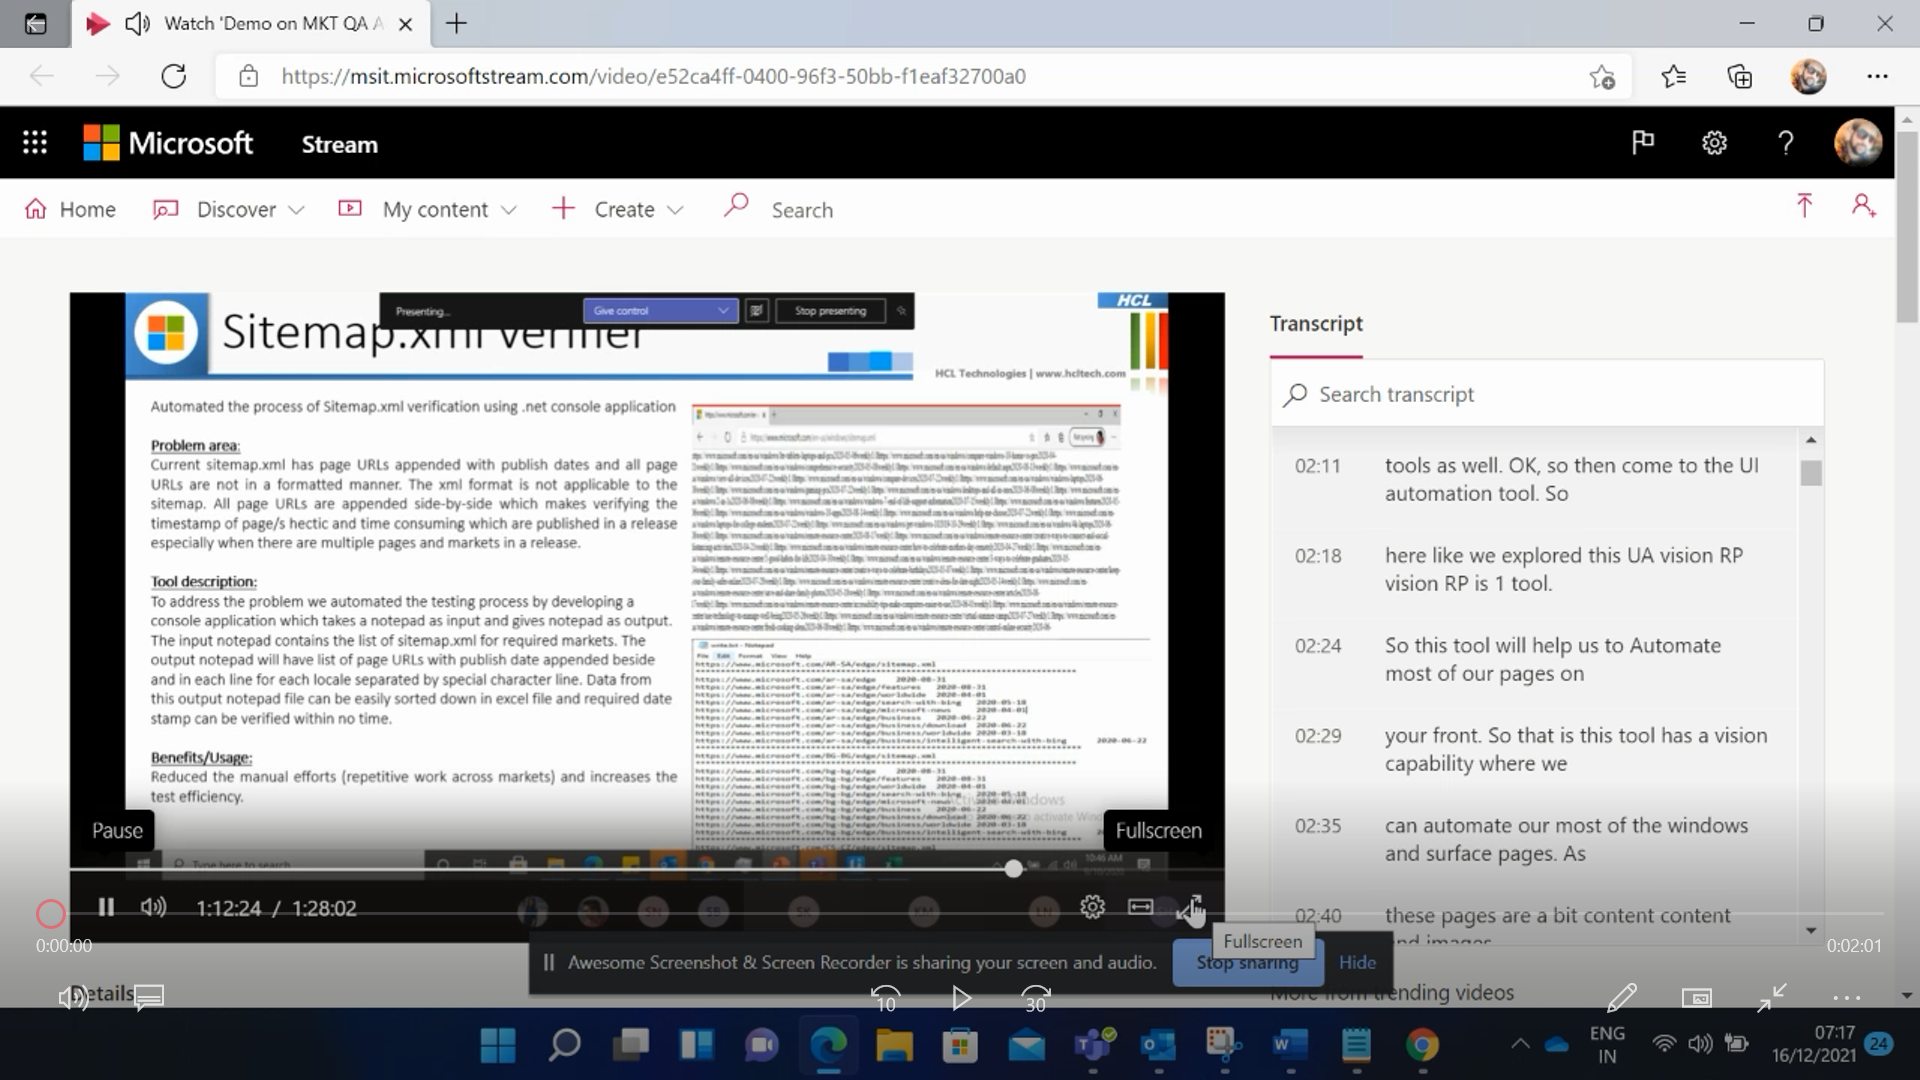
Task: Click the Microsoft logo
Action: 168,143
